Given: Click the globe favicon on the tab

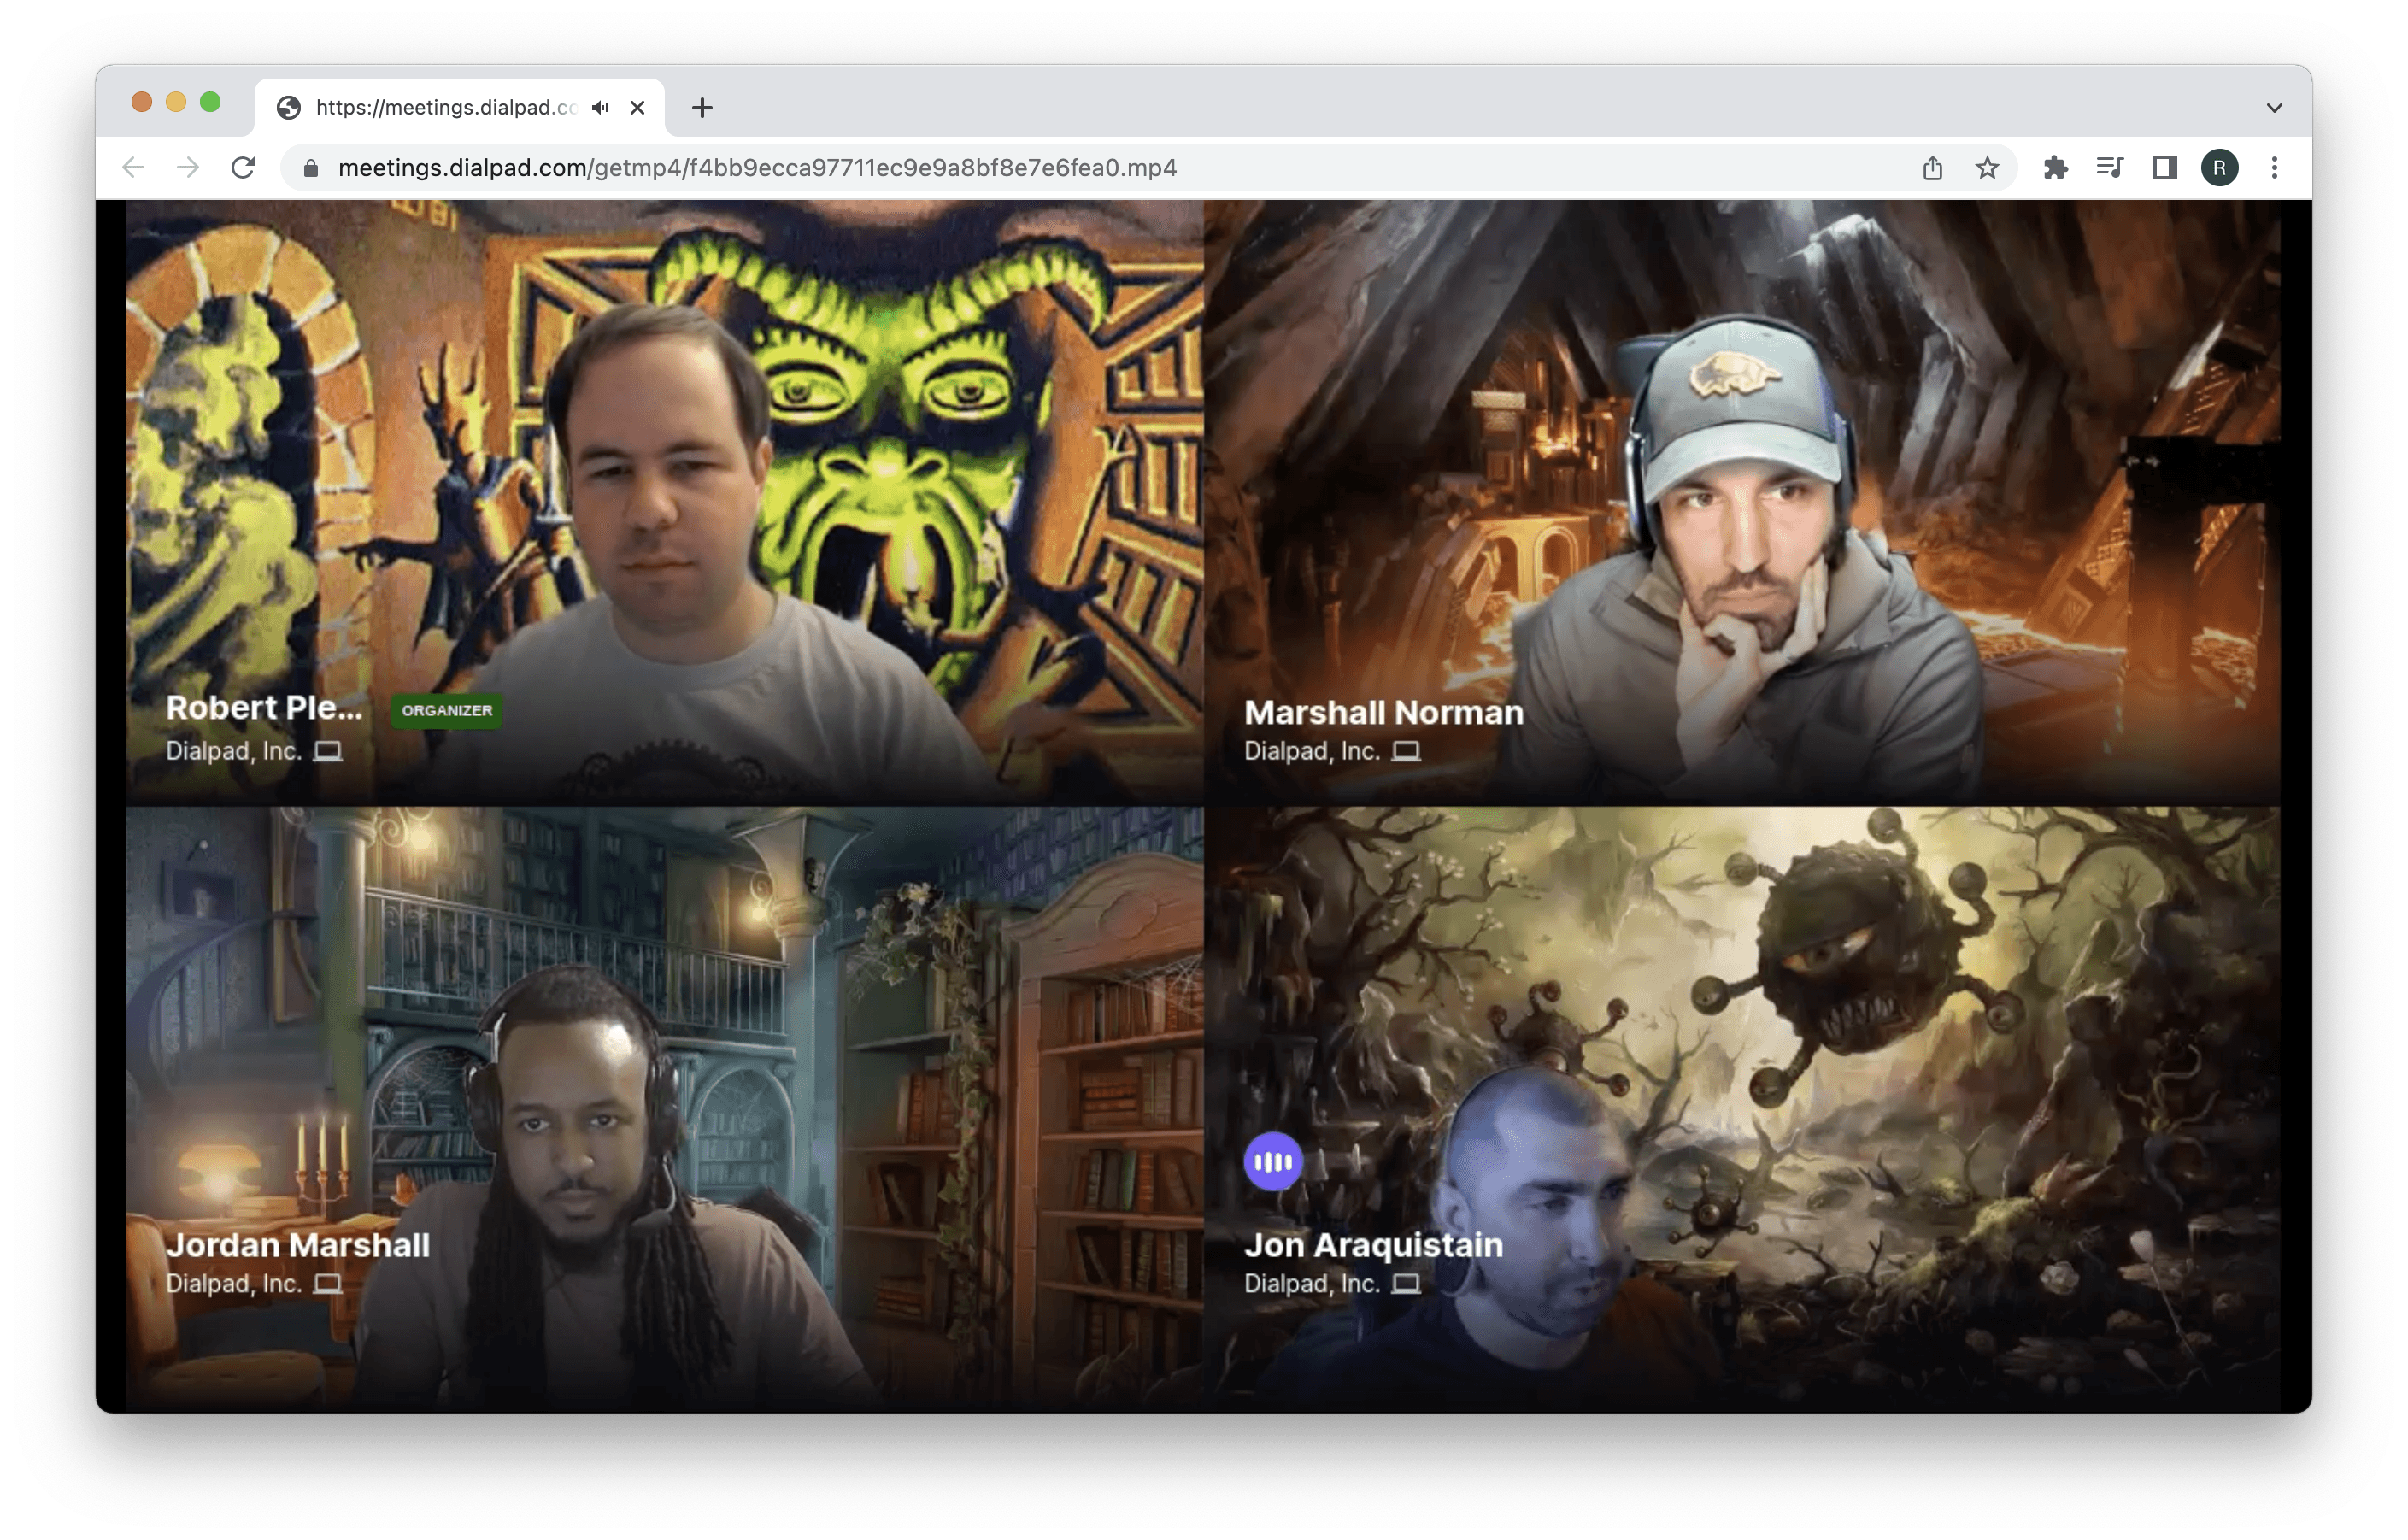Looking at the screenshot, I should [x=289, y=108].
